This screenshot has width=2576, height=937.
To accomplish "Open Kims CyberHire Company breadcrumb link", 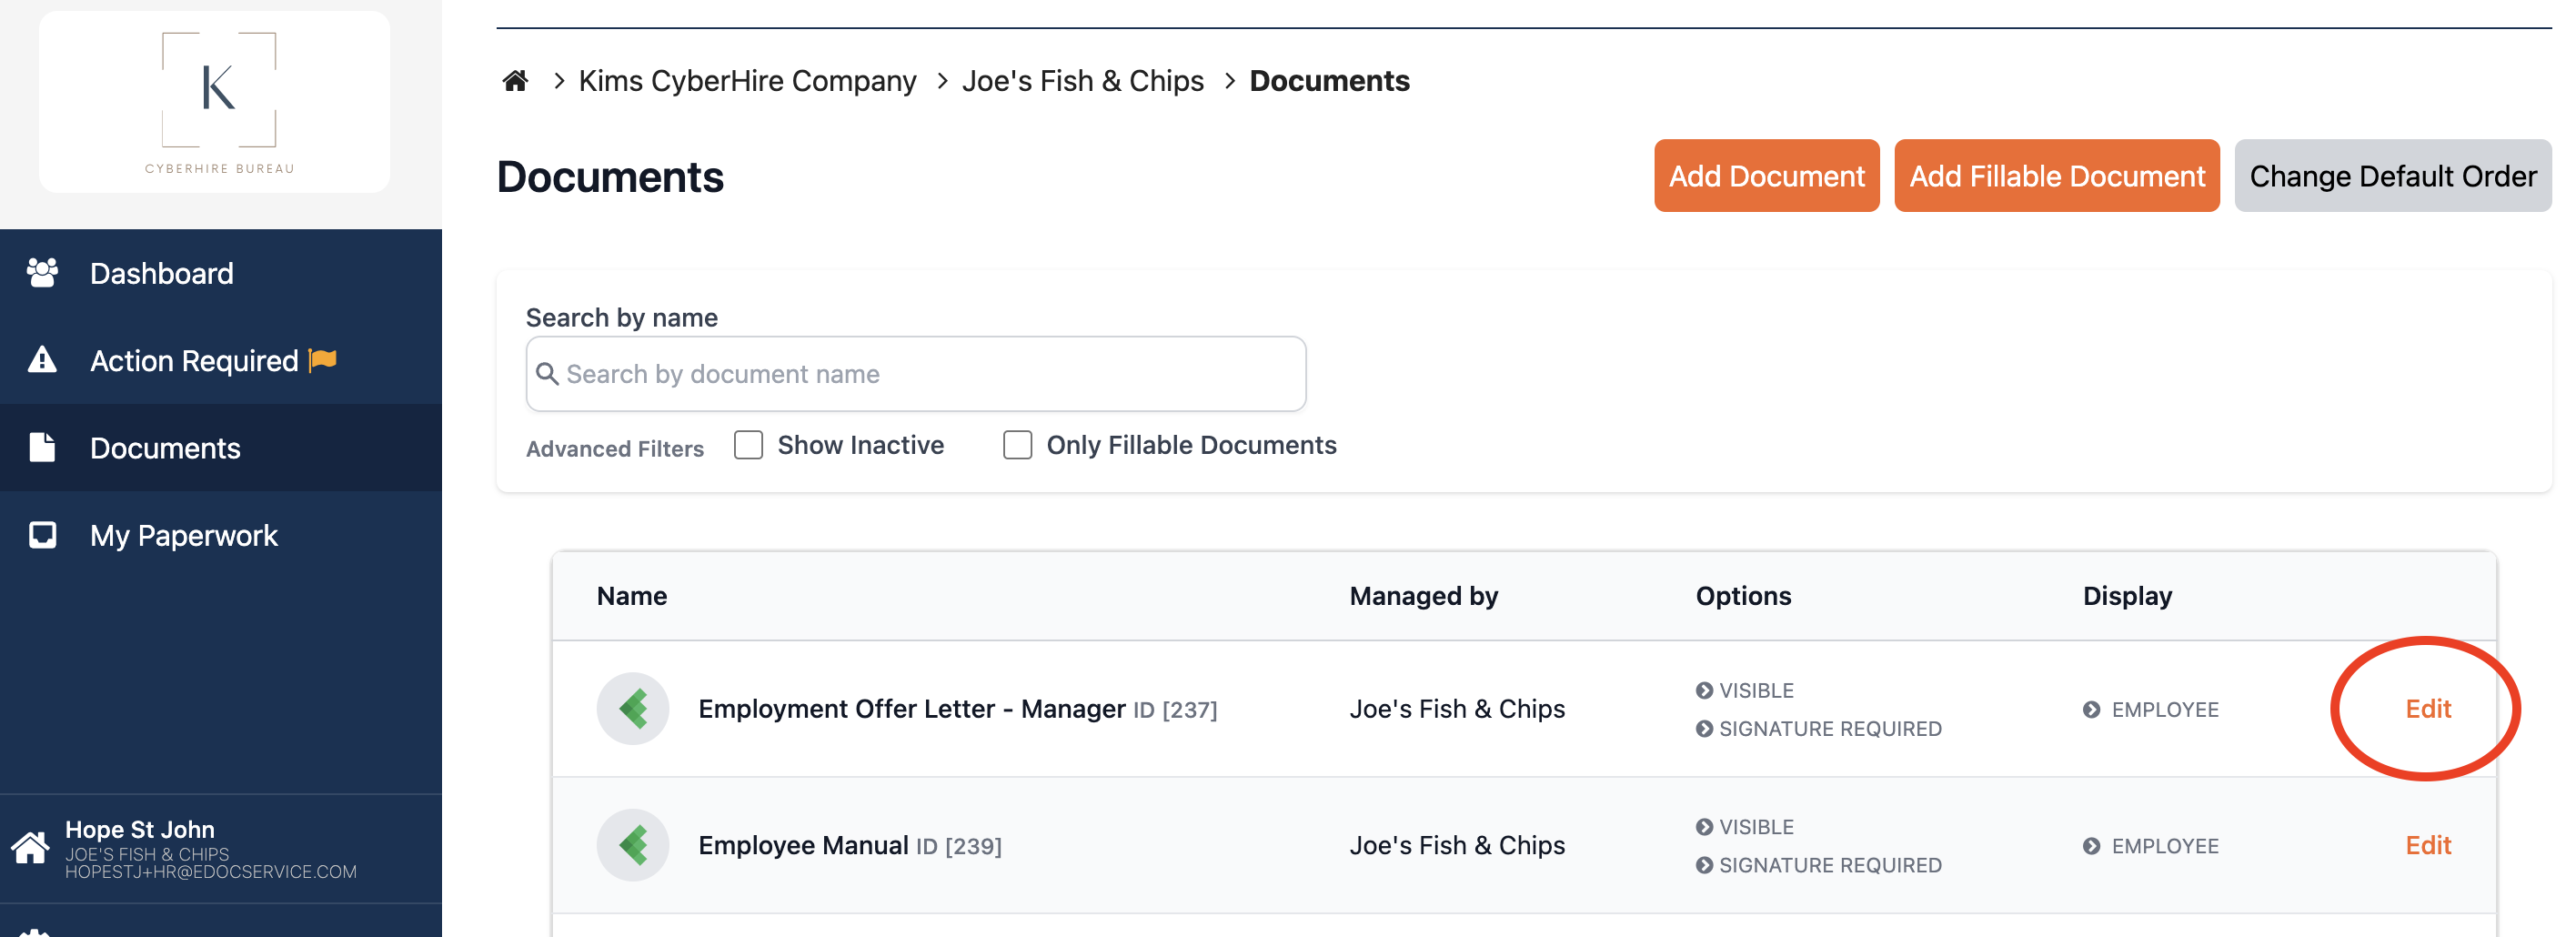I will (747, 81).
